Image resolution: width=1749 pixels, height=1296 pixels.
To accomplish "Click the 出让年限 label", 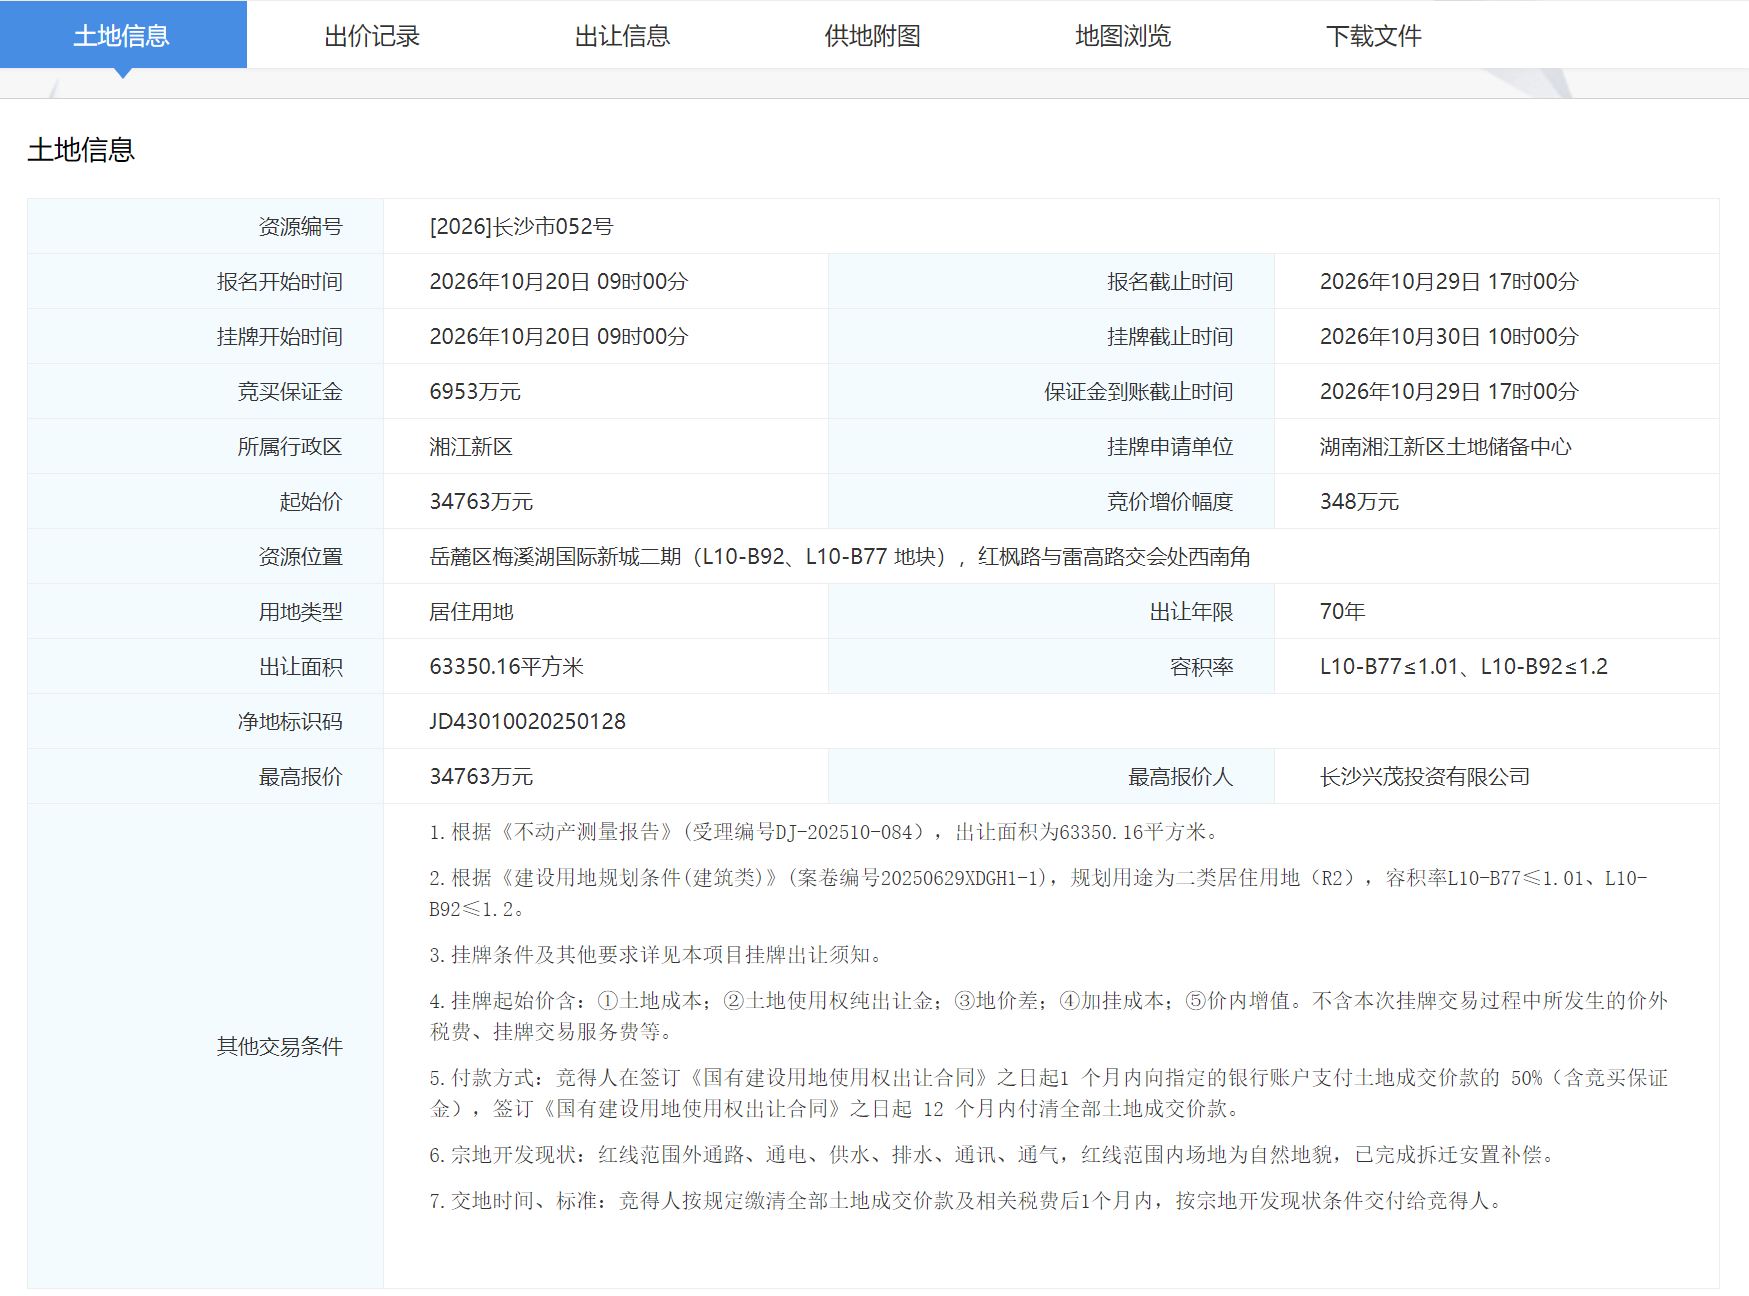I will coord(1191,612).
